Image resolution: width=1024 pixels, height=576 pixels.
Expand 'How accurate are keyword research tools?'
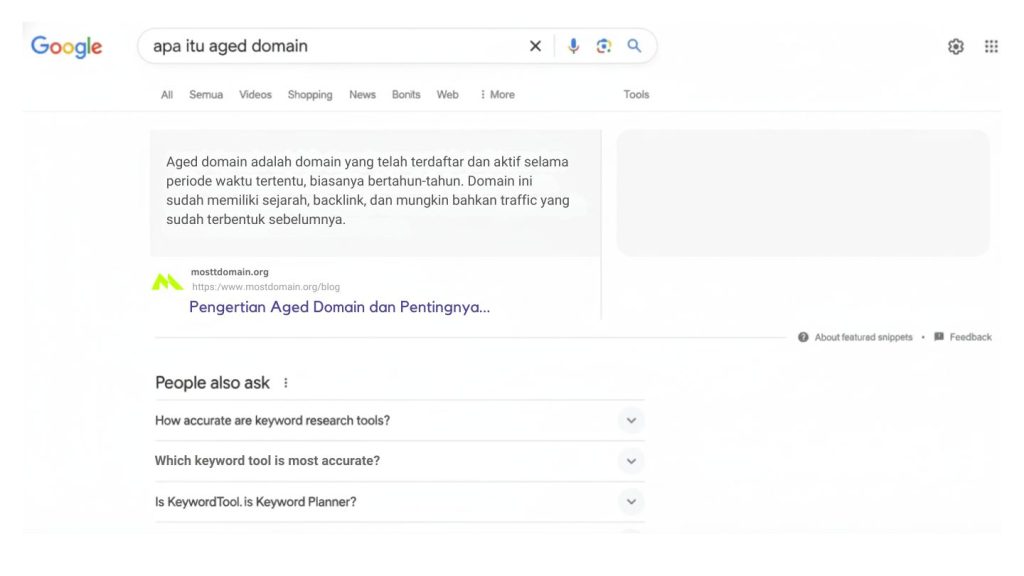click(631, 420)
